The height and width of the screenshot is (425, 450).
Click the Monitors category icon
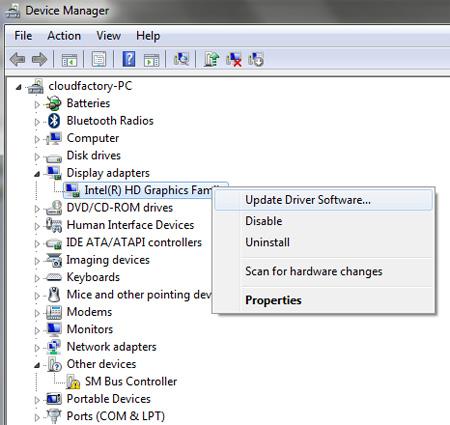click(x=54, y=330)
